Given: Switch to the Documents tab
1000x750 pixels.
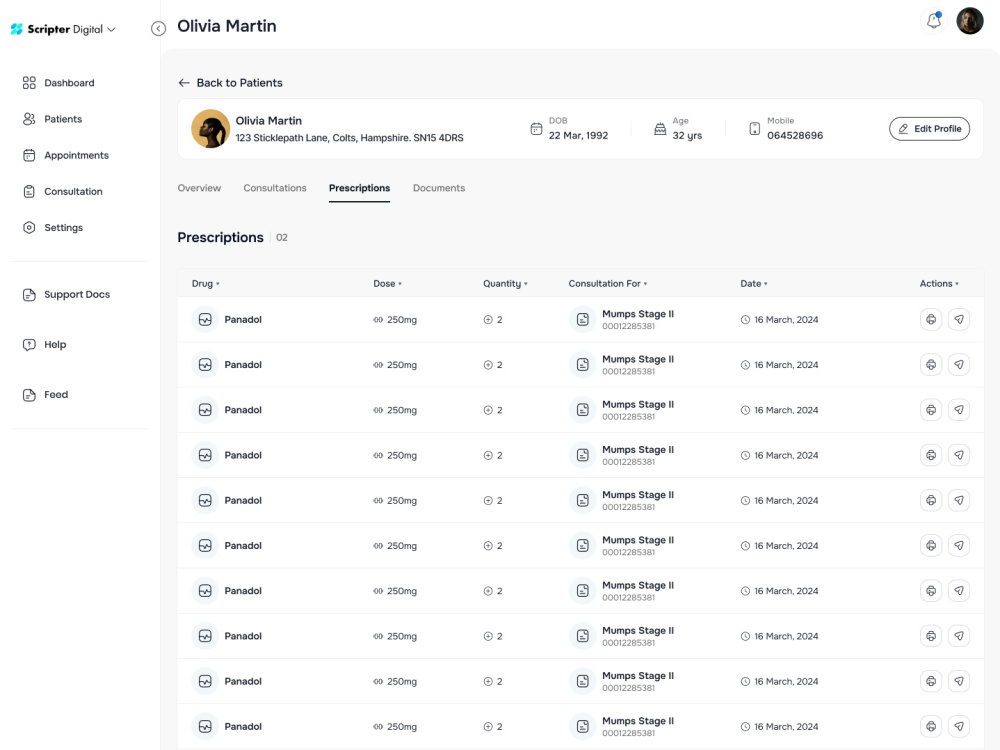Looking at the screenshot, I should point(439,188).
